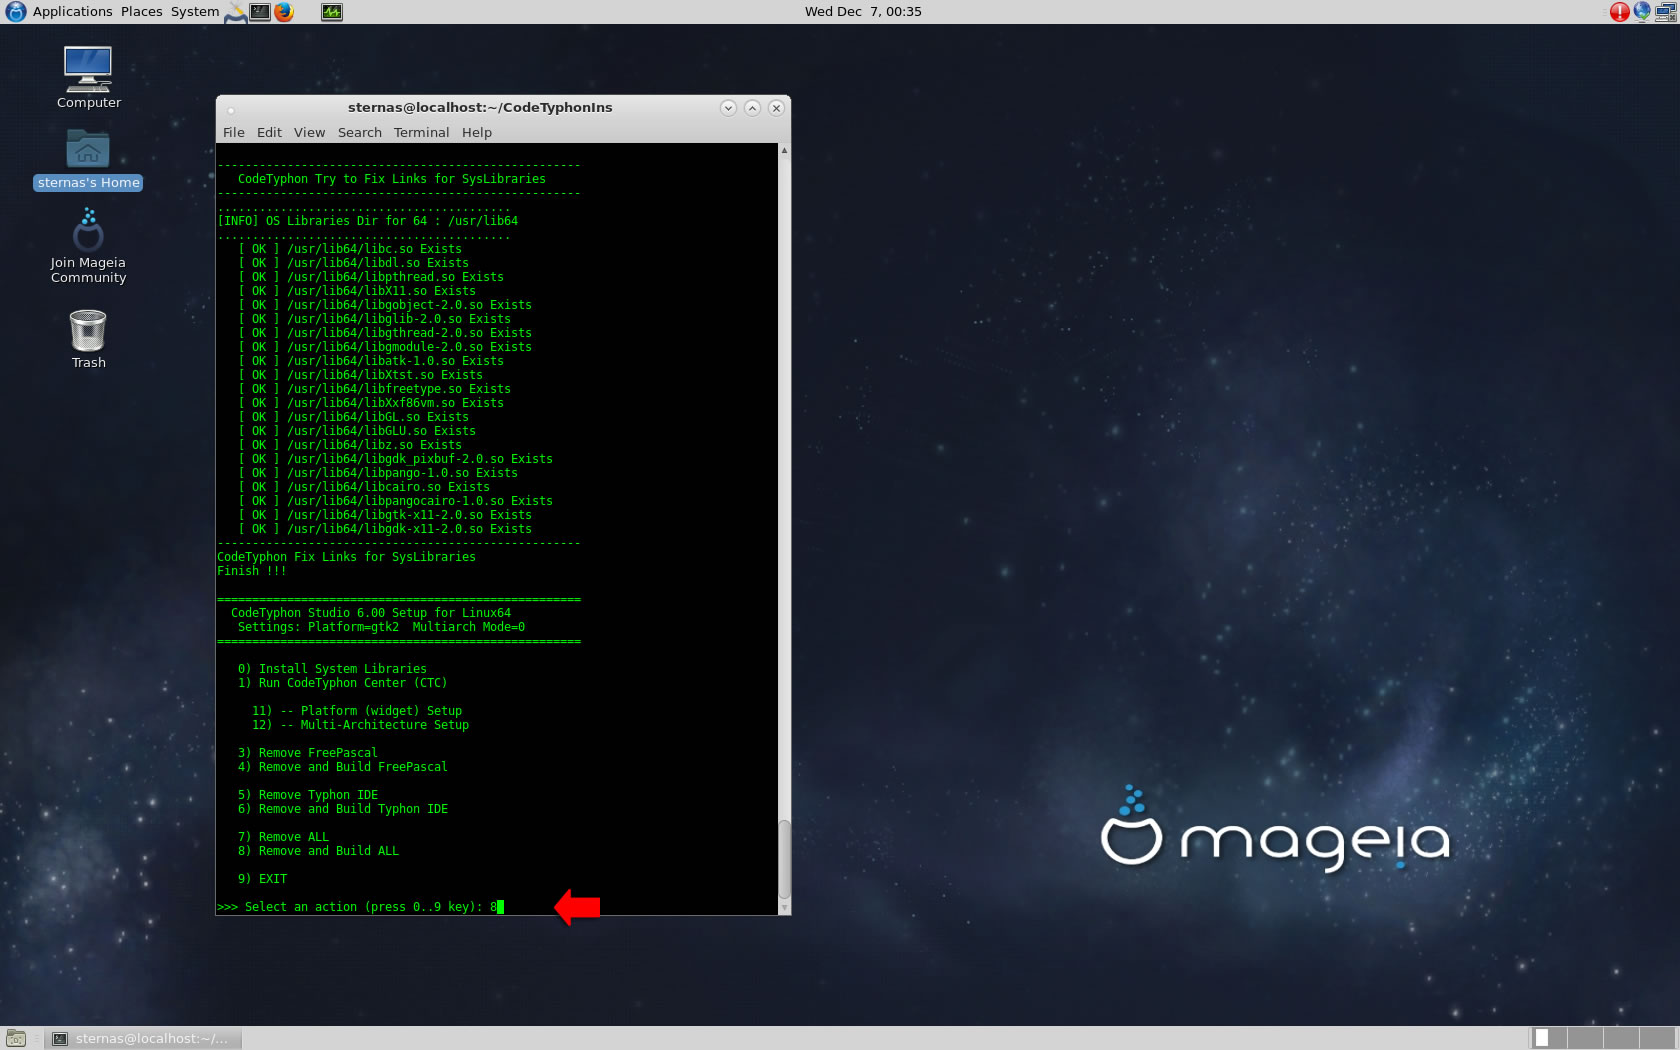Click the 'Select an action' prompt line
This screenshot has width=1680, height=1050.
point(360,907)
